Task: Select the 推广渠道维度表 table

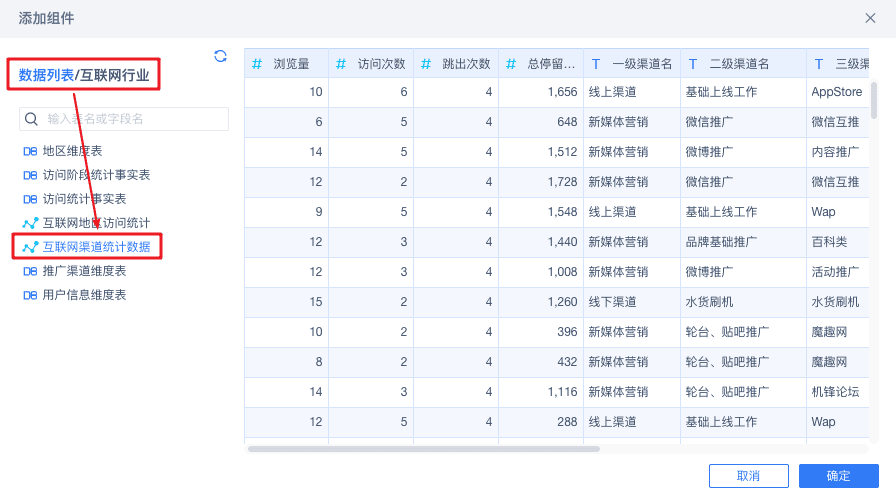Action: coord(84,271)
